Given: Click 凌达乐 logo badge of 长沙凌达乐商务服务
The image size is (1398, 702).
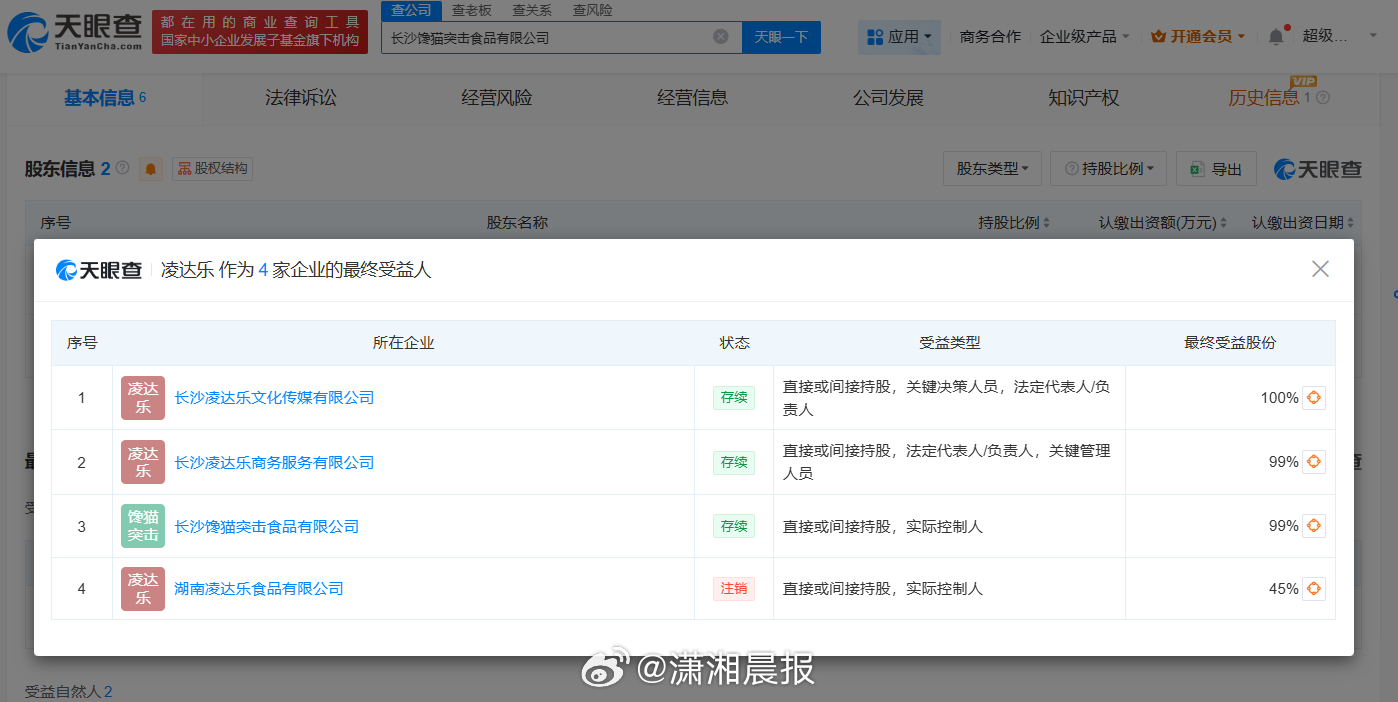Looking at the screenshot, I should (x=143, y=462).
